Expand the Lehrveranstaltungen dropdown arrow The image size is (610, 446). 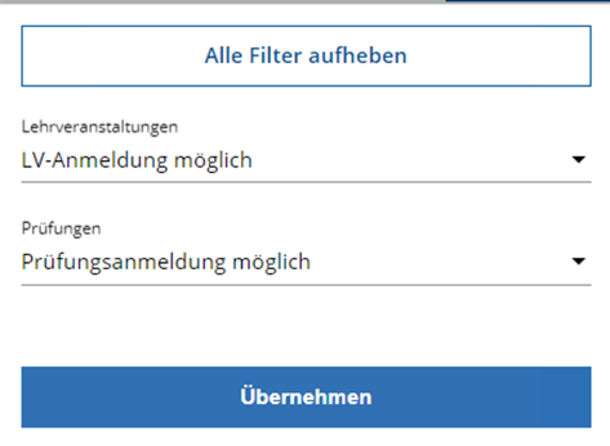tap(578, 159)
